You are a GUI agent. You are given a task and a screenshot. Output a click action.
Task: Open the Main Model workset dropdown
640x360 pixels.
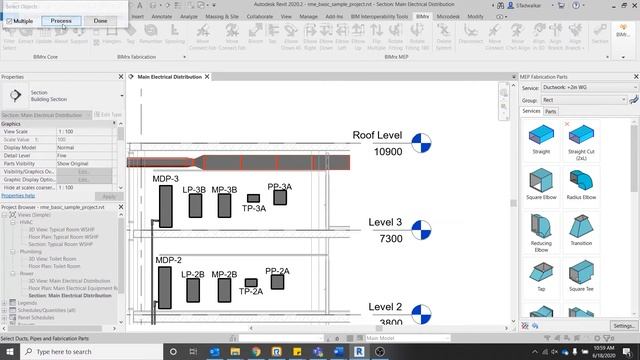coord(407,338)
